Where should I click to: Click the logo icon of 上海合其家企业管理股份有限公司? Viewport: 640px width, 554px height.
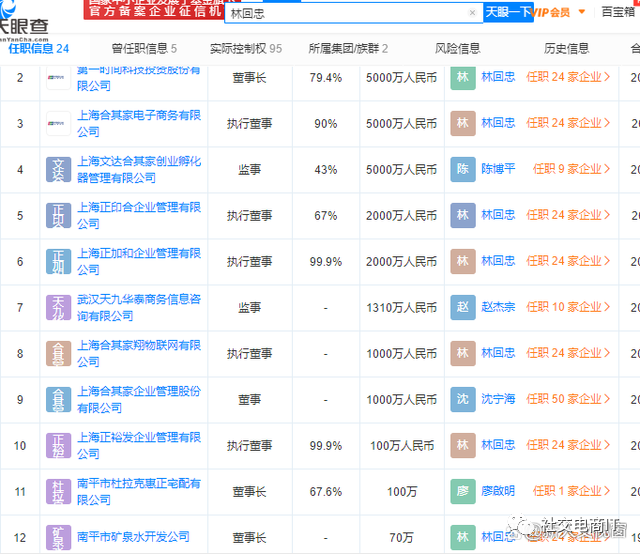pyautogui.click(x=58, y=399)
